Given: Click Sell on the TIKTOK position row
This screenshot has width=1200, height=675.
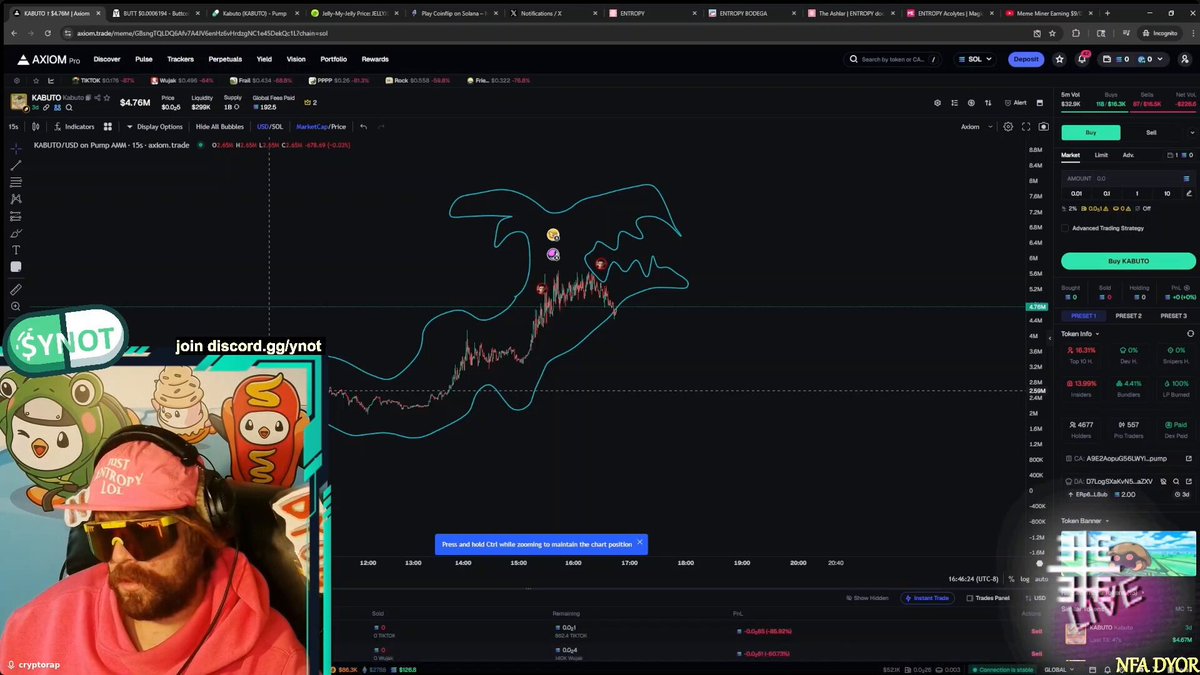Looking at the screenshot, I should click(1036, 631).
